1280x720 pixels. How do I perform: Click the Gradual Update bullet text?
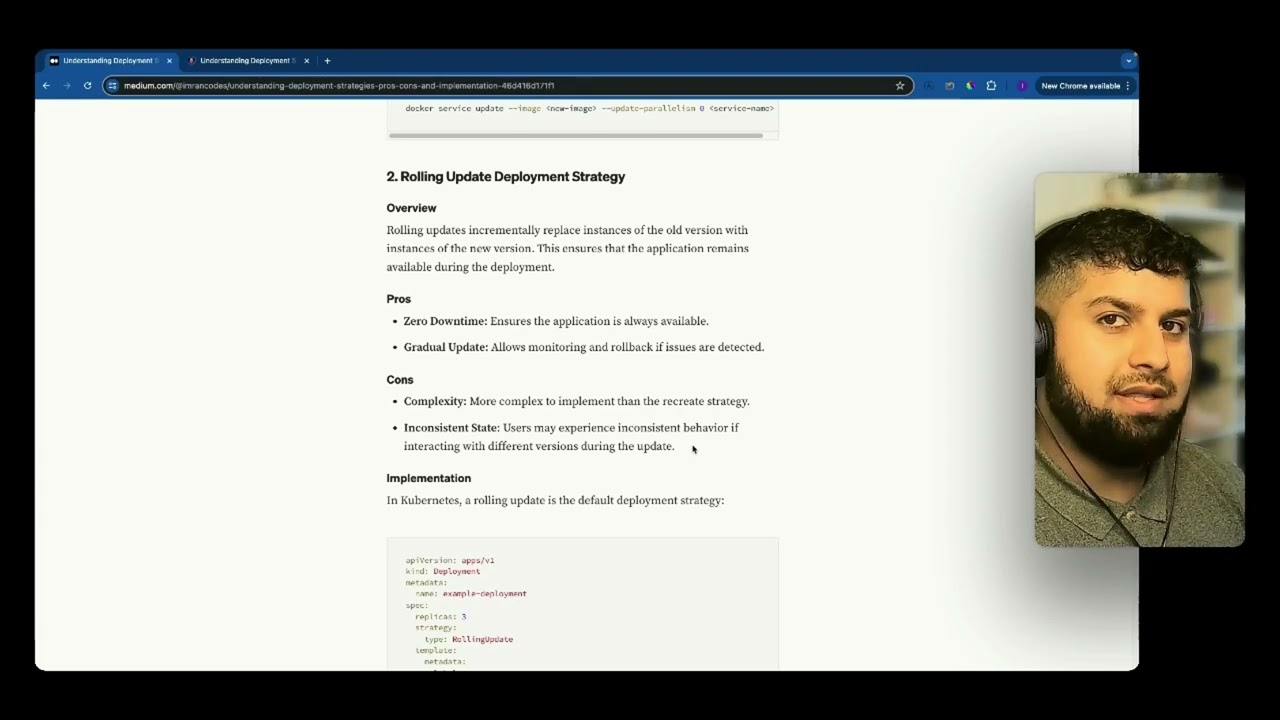coord(584,347)
